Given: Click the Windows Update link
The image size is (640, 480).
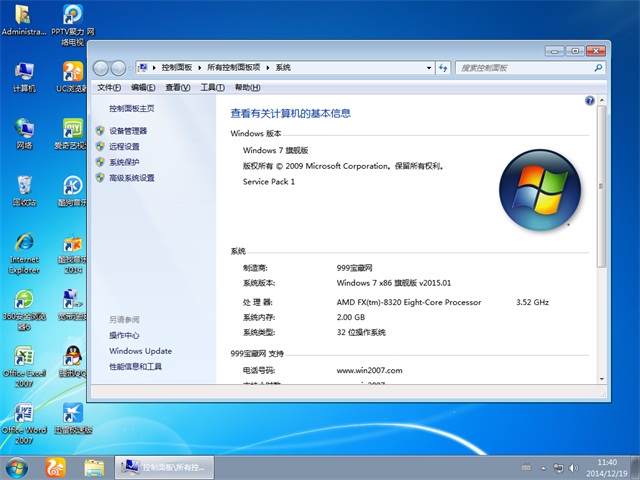Looking at the screenshot, I should tap(140, 351).
